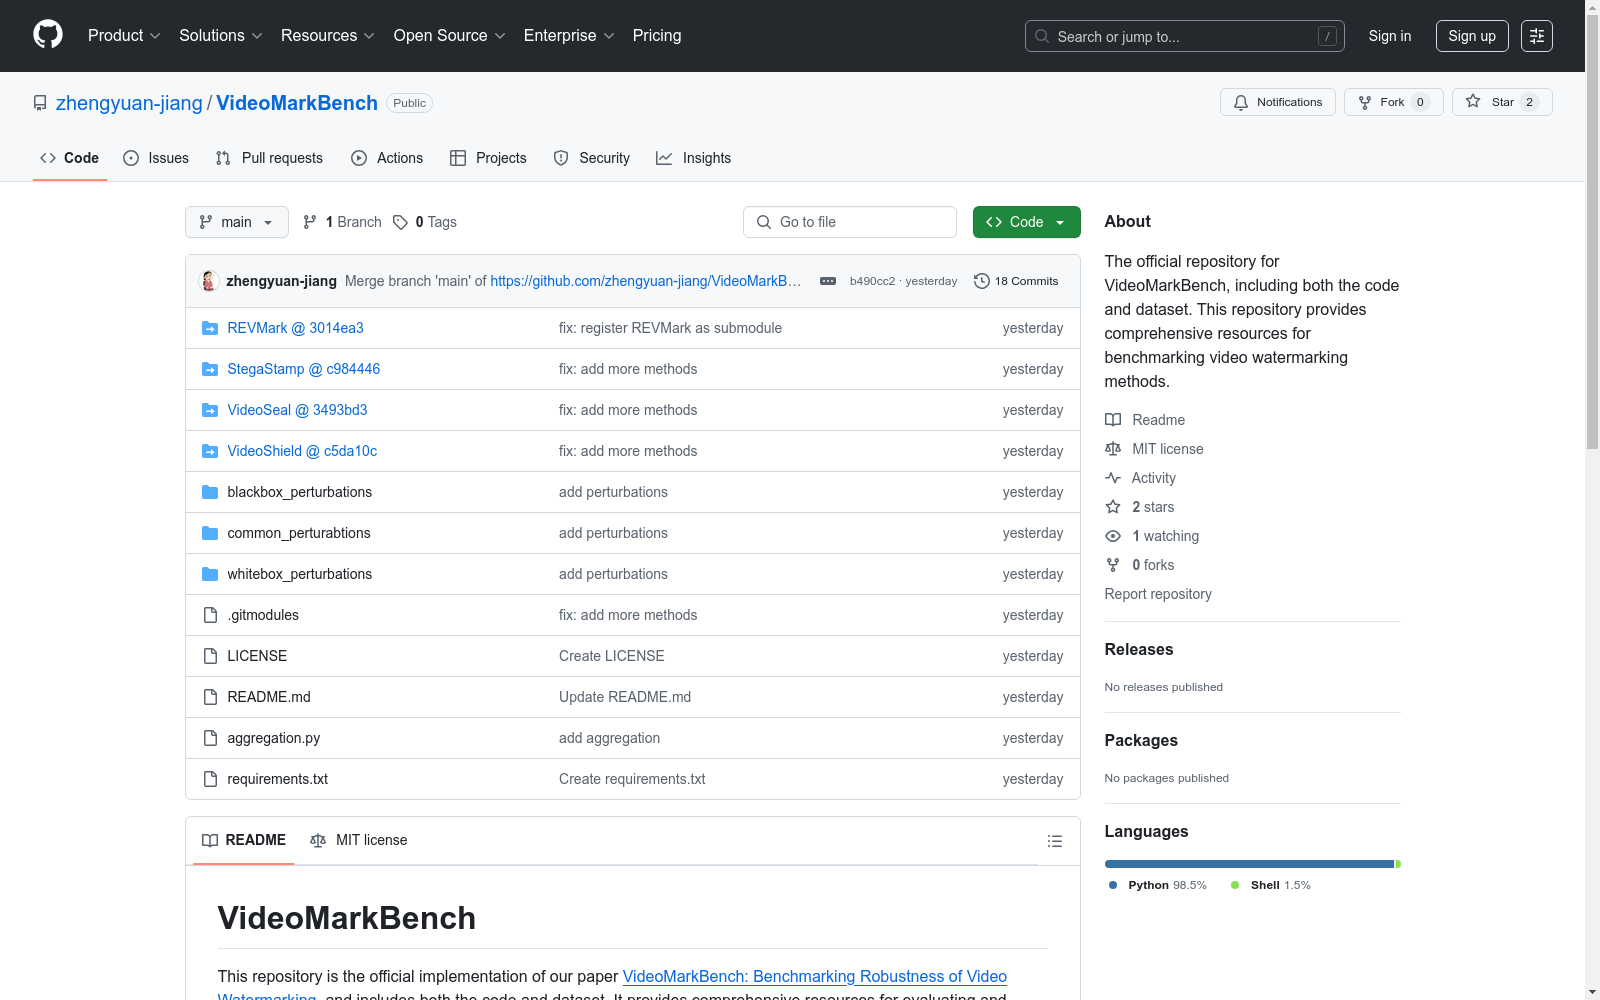The image size is (1600, 1000).
Task: Click zhengyuan-jiang's avatar in commit bar
Action: pos(210,281)
